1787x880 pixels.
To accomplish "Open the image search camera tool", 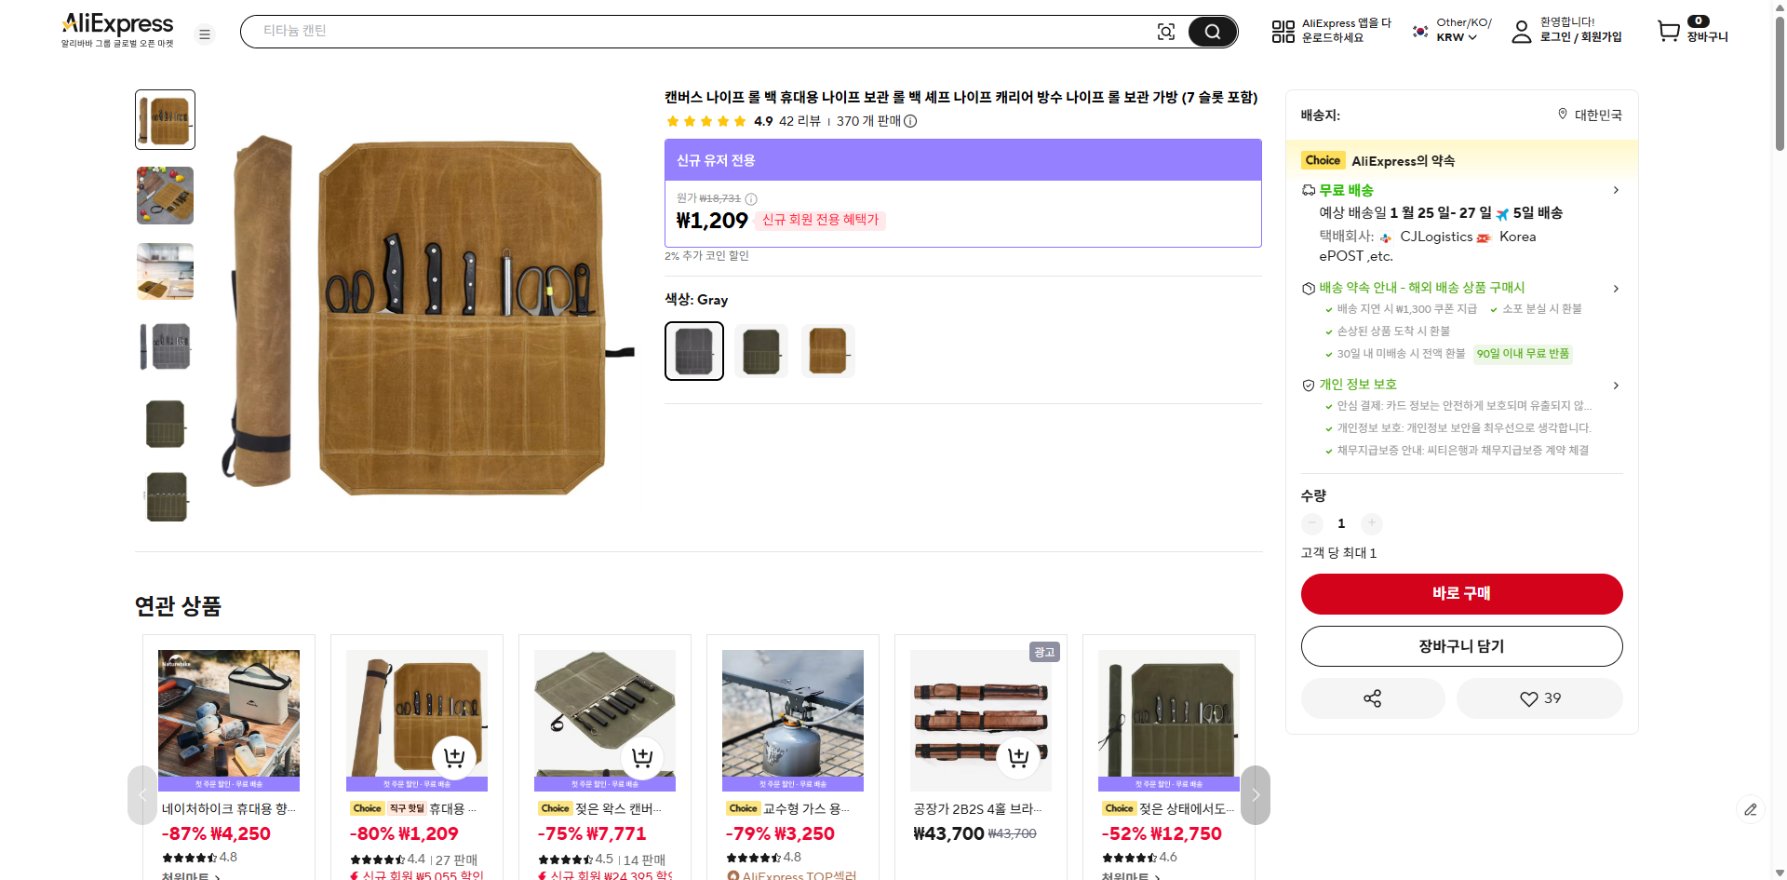I will (x=1166, y=31).
